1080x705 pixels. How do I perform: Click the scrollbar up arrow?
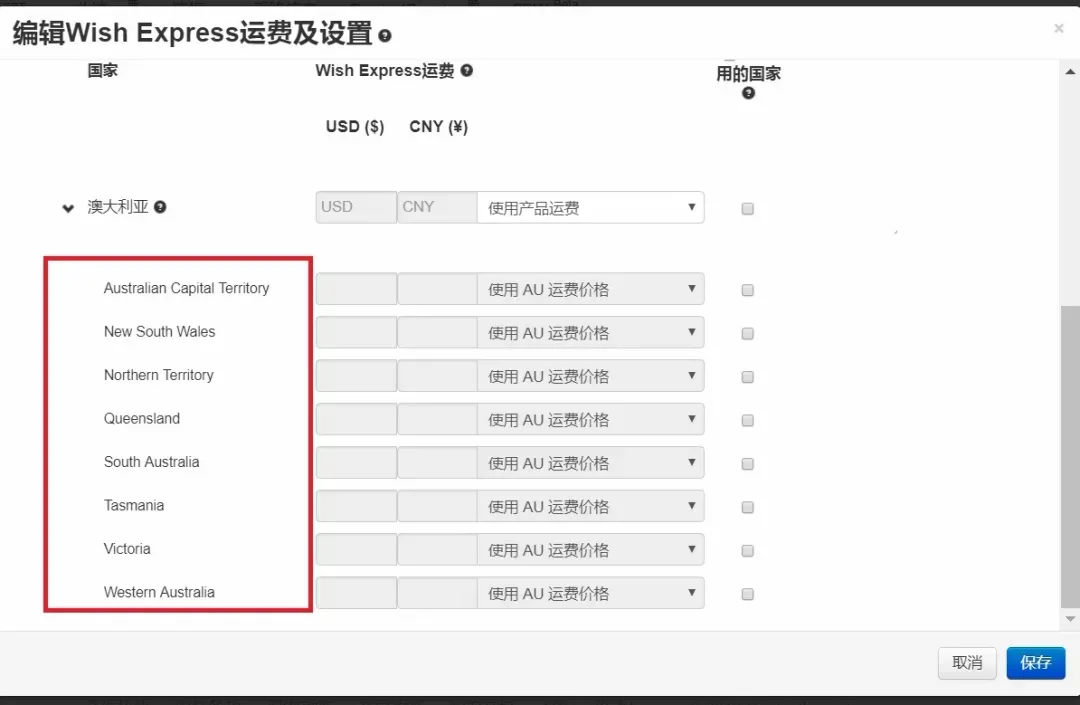(x=1070, y=72)
